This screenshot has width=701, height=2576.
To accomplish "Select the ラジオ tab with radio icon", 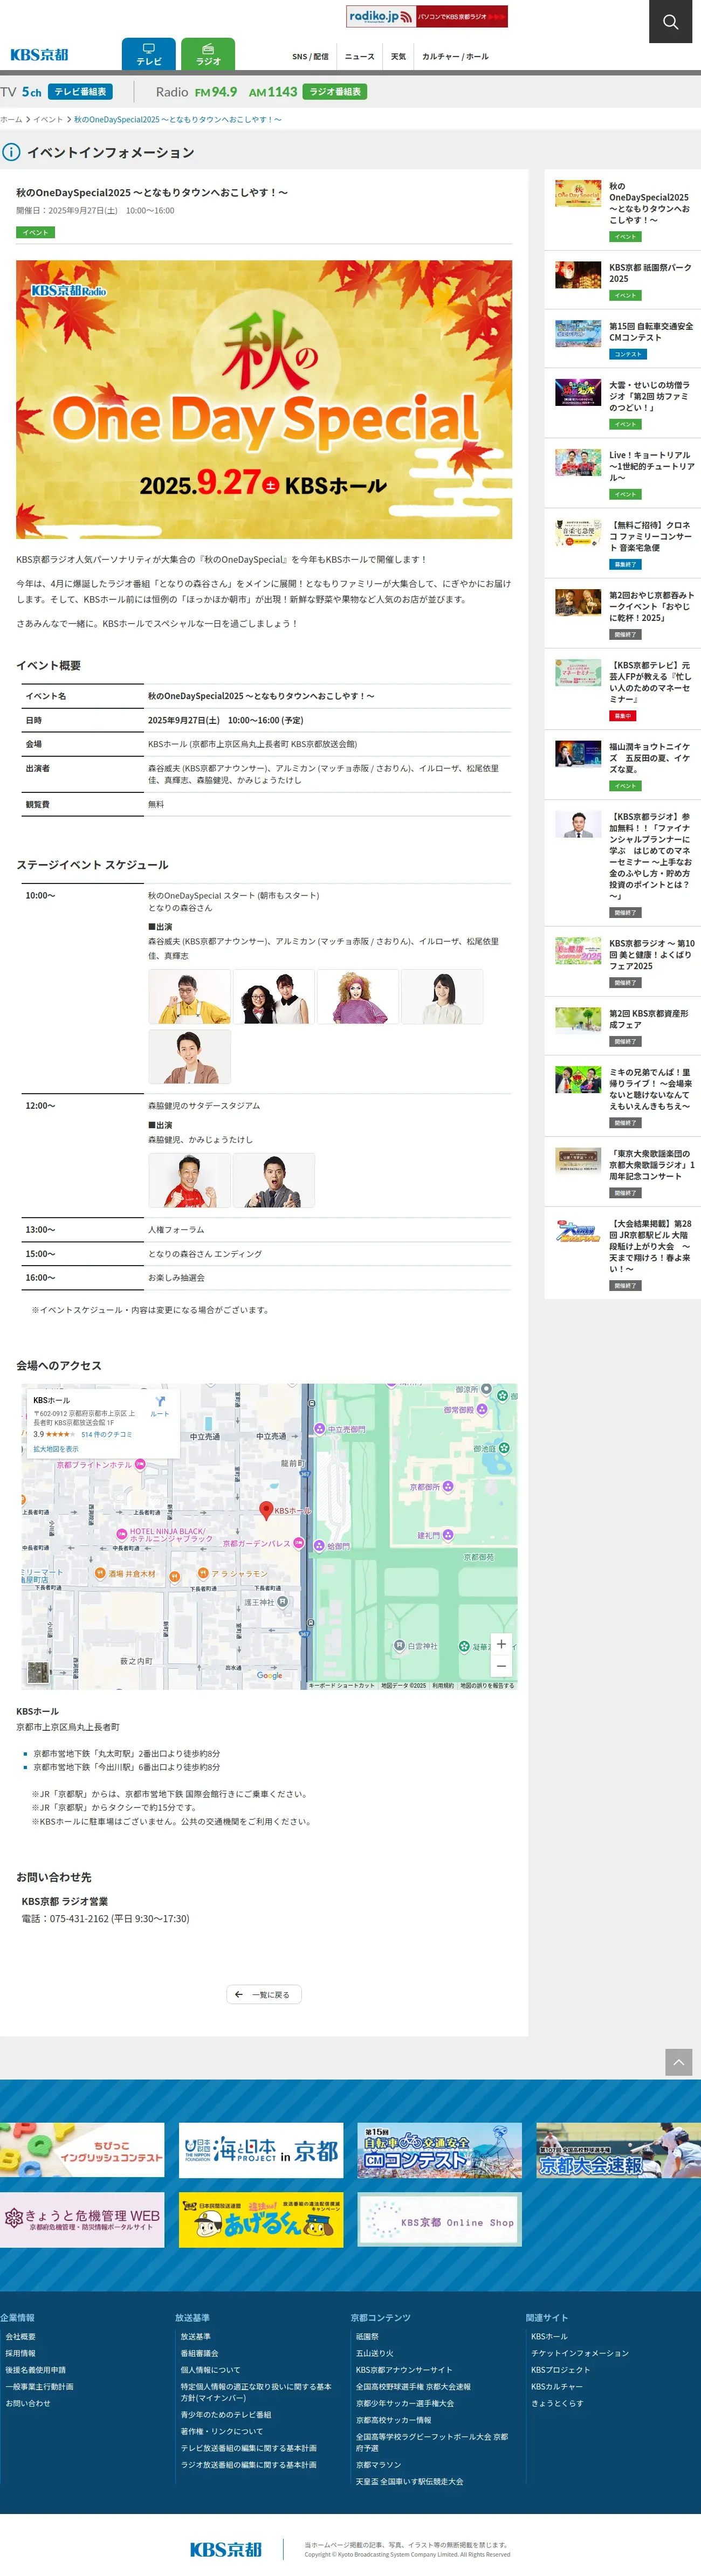I will 208,54.
